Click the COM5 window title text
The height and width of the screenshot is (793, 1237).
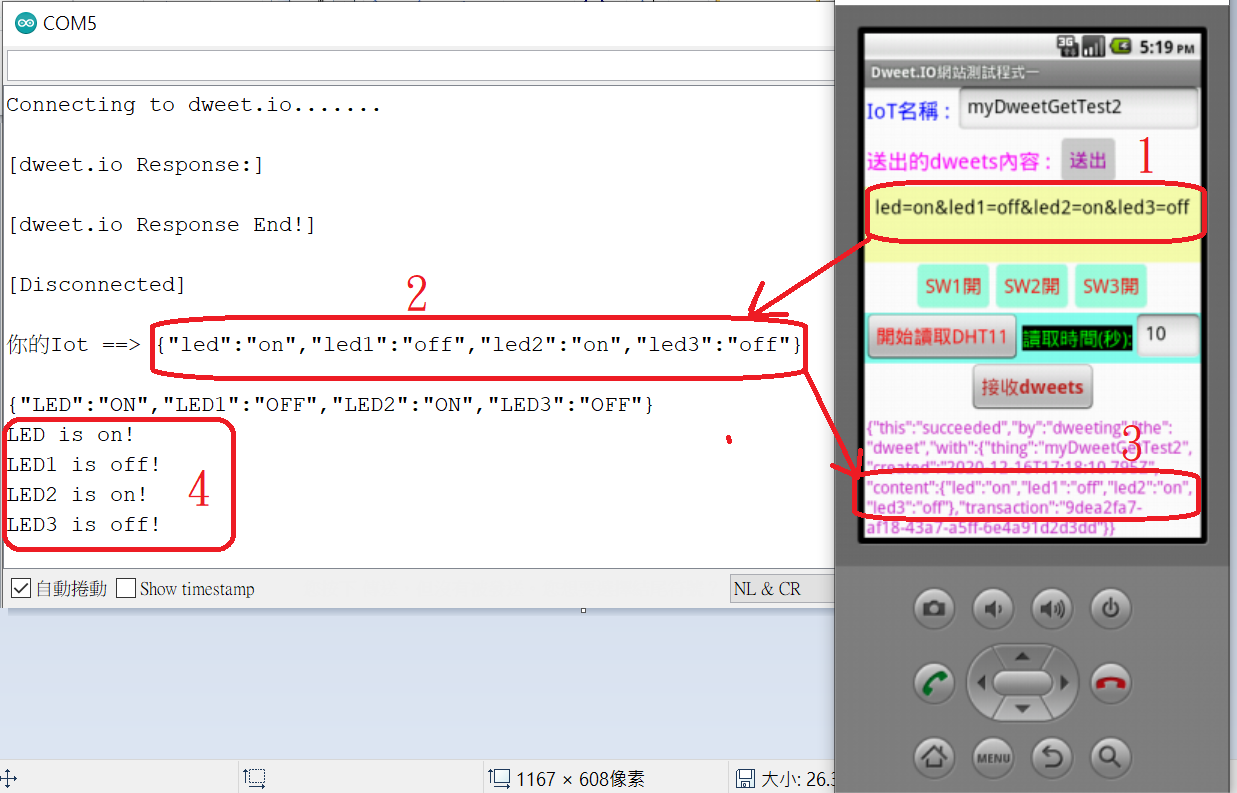70,22
